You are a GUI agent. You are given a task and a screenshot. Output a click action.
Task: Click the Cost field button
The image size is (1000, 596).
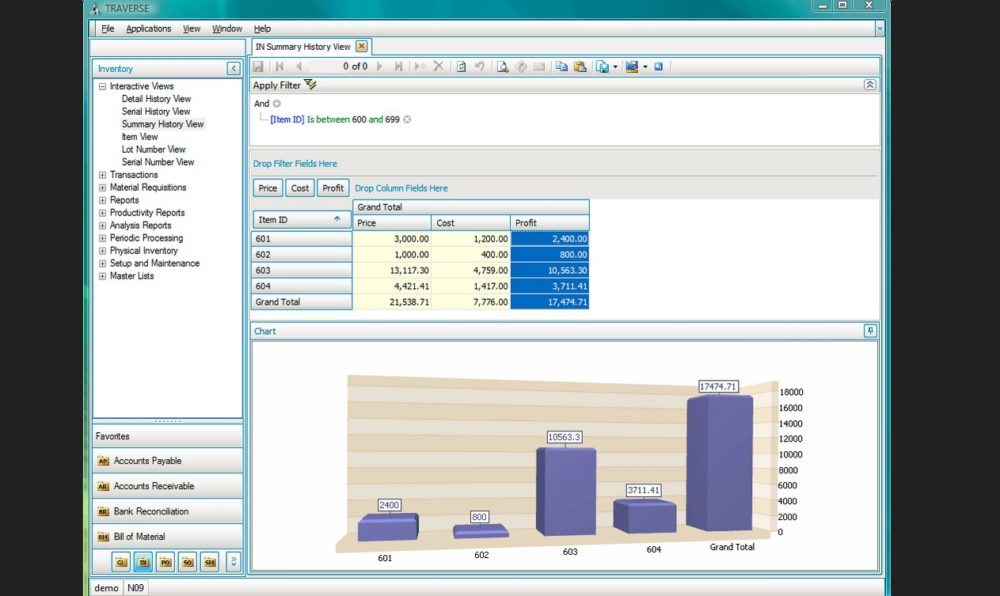click(x=300, y=188)
